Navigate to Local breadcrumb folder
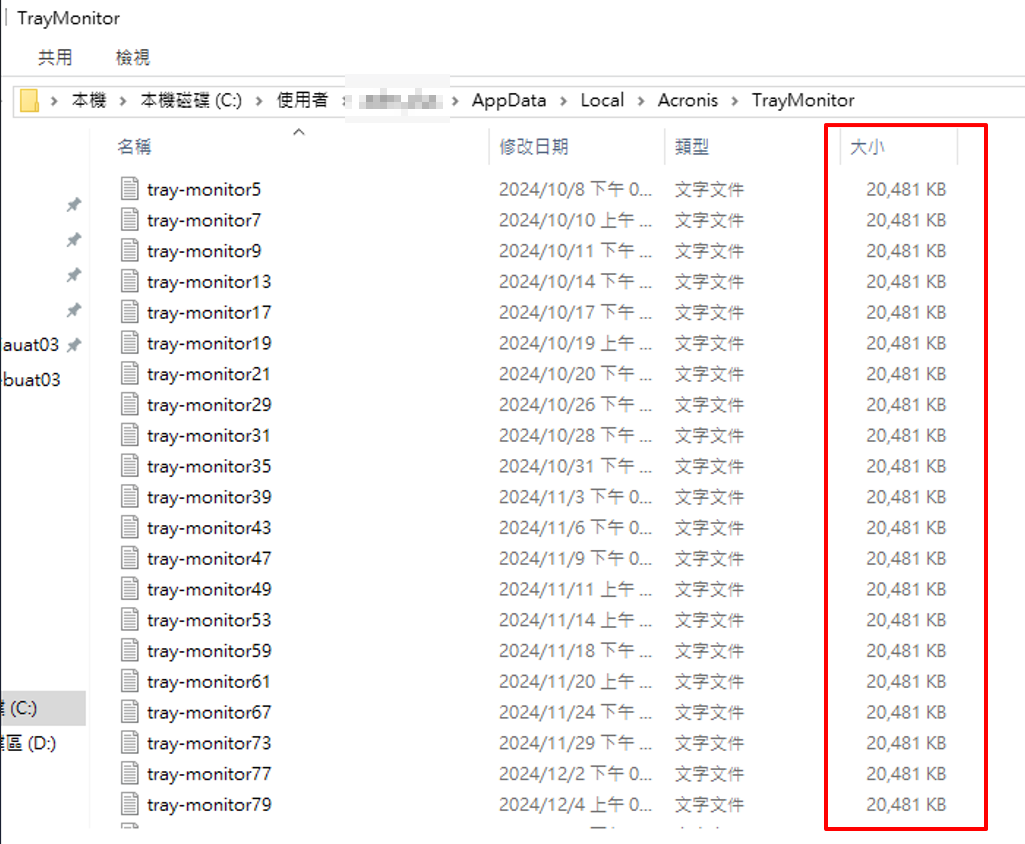Screen dimensions: 1025x844 point(602,100)
